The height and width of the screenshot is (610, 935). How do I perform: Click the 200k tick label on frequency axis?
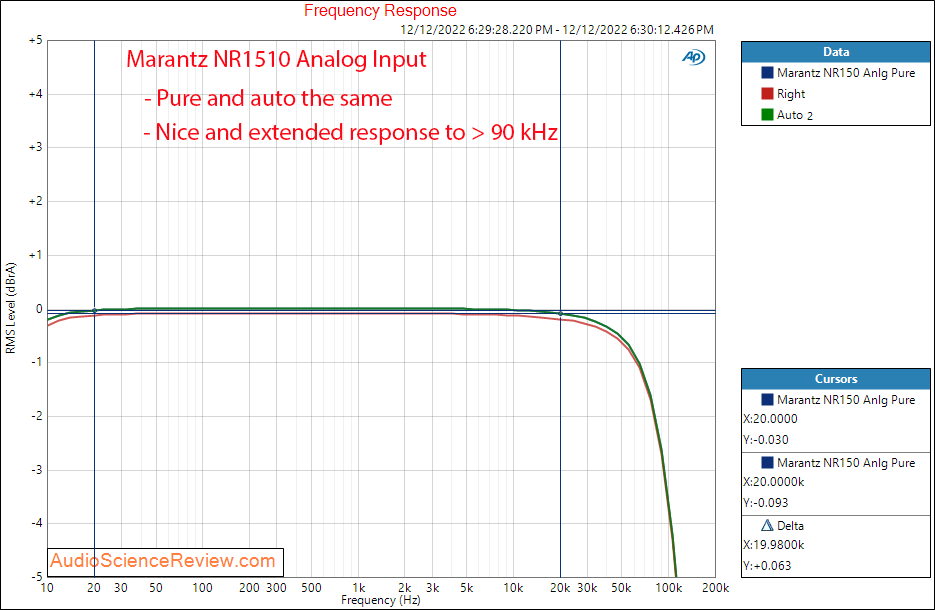(x=715, y=589)
